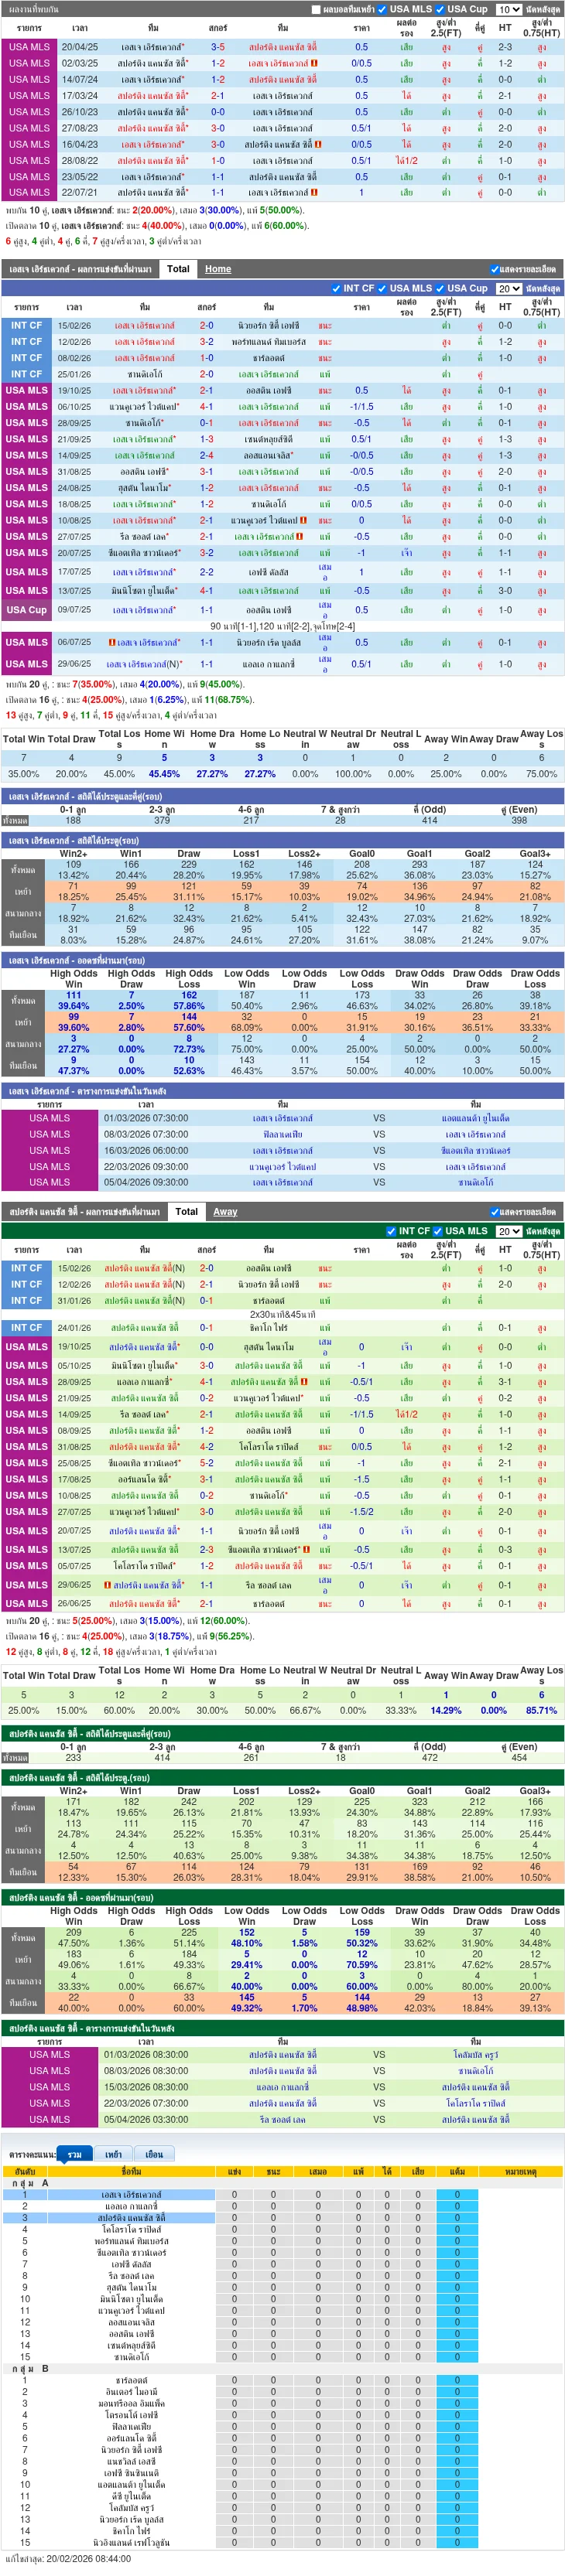Toggle USA Cup checkbox in head-to-head filter
Viewport: 565px width, 2576px height.
point(440,9)
